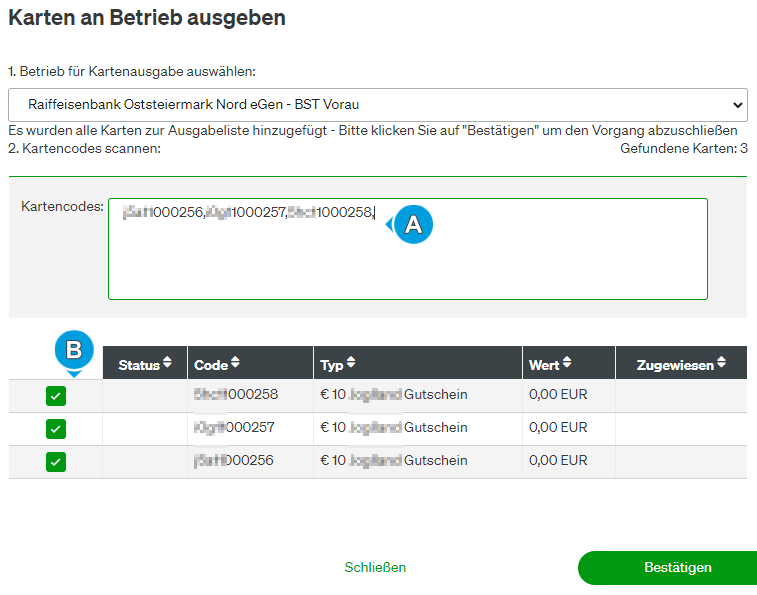Open the Betrieb selection dropdown

tap(378, 105)
